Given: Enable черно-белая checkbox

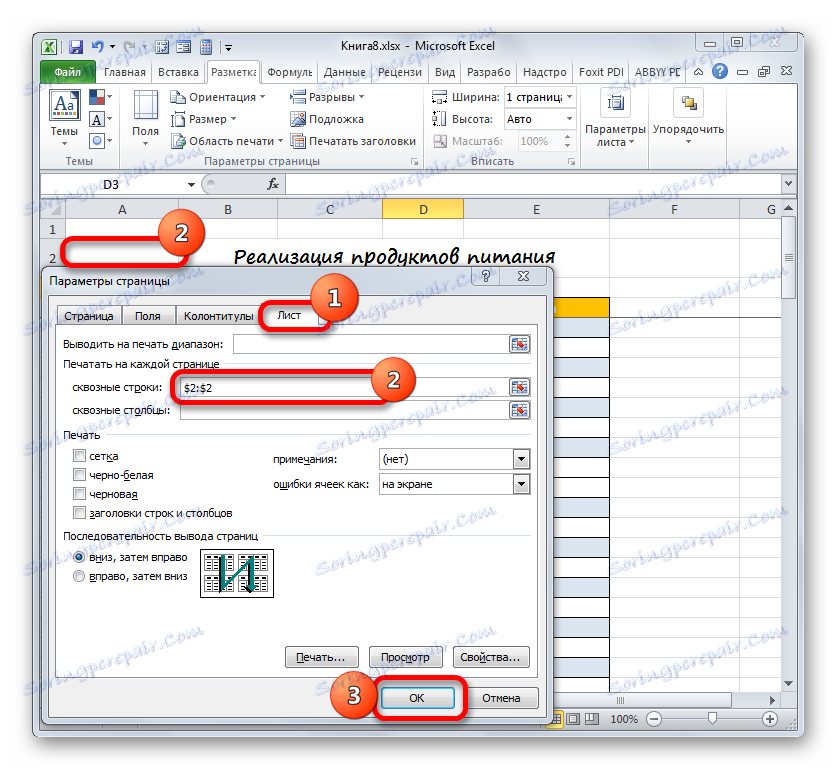Looking at the screenshot, I should pos(79,475).
